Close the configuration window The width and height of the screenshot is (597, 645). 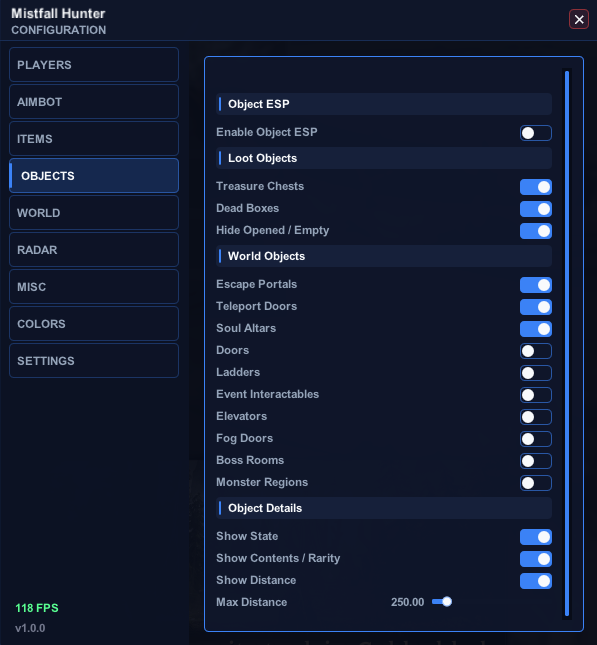[579, 19]
